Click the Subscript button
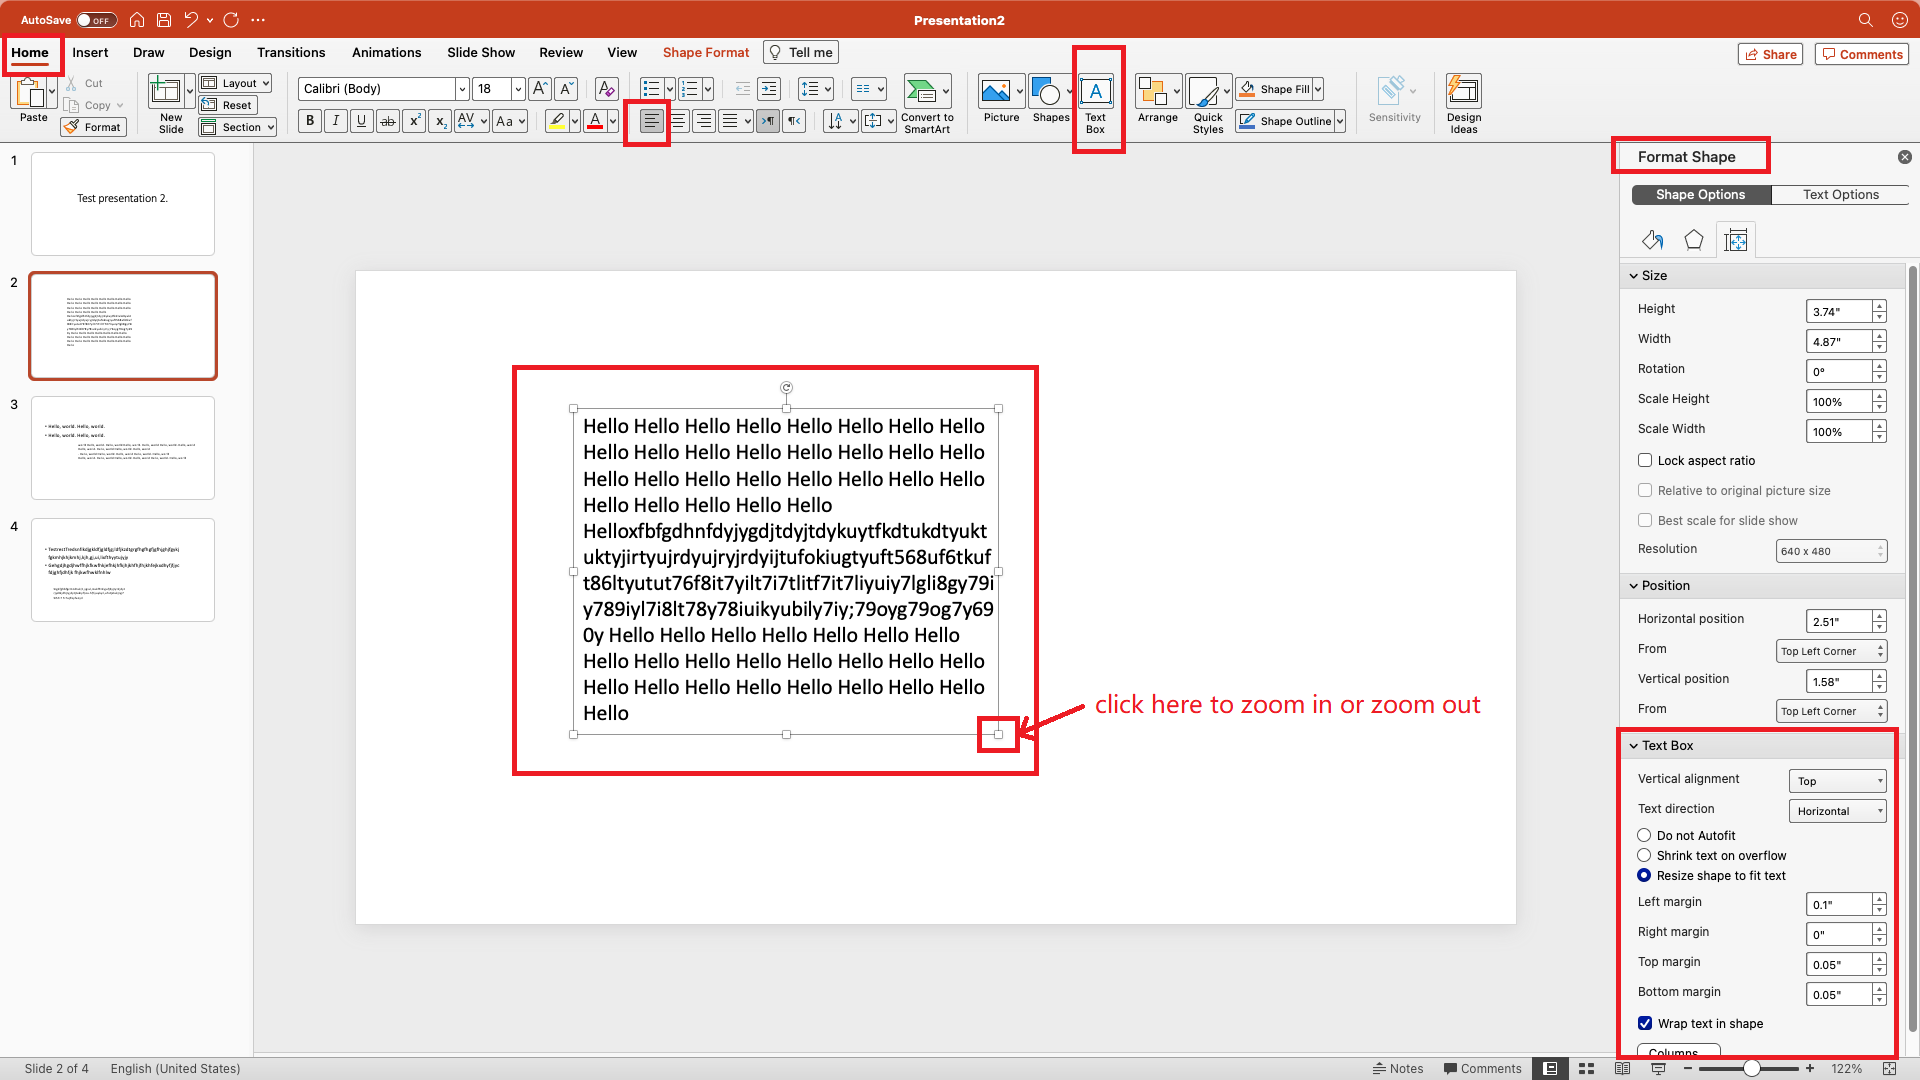 click(440, 121)
